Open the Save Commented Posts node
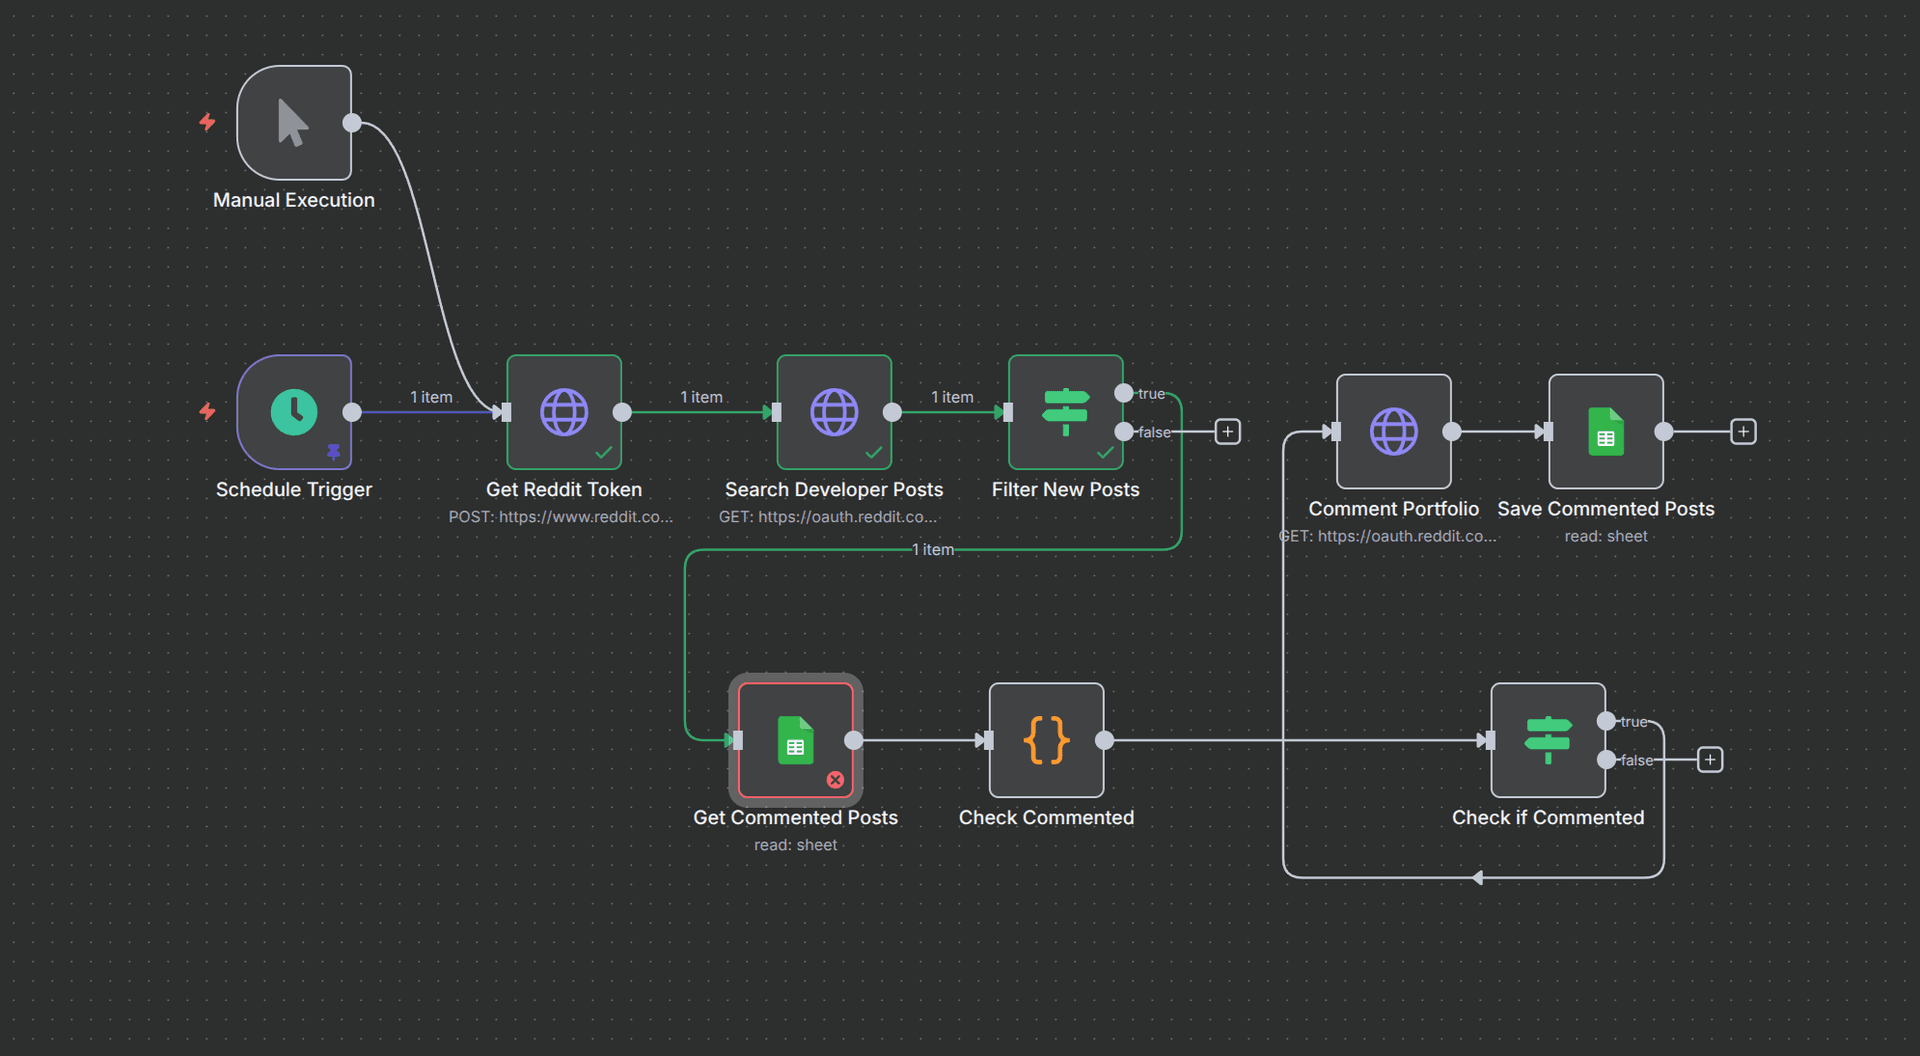This screenshot has height=1056, width=1920. pyautogui.click(x=1606, y=431)
